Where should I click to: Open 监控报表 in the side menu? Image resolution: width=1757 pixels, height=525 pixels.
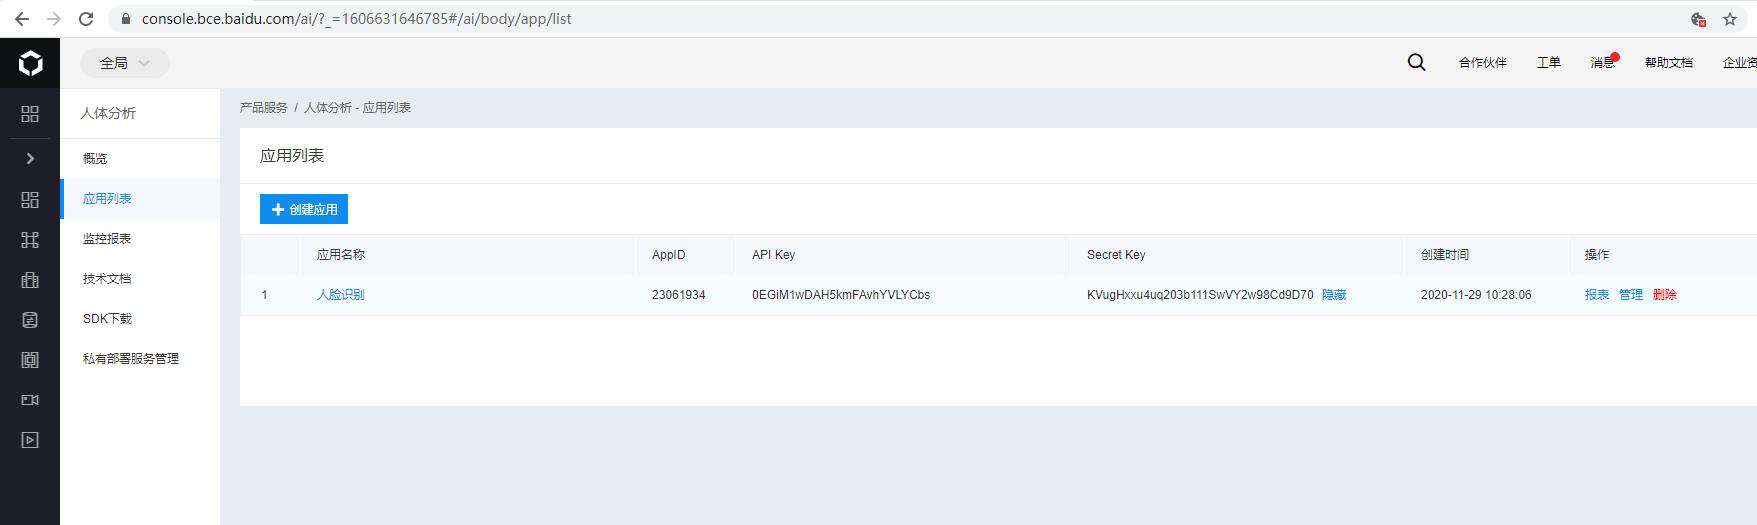(140, 238)
